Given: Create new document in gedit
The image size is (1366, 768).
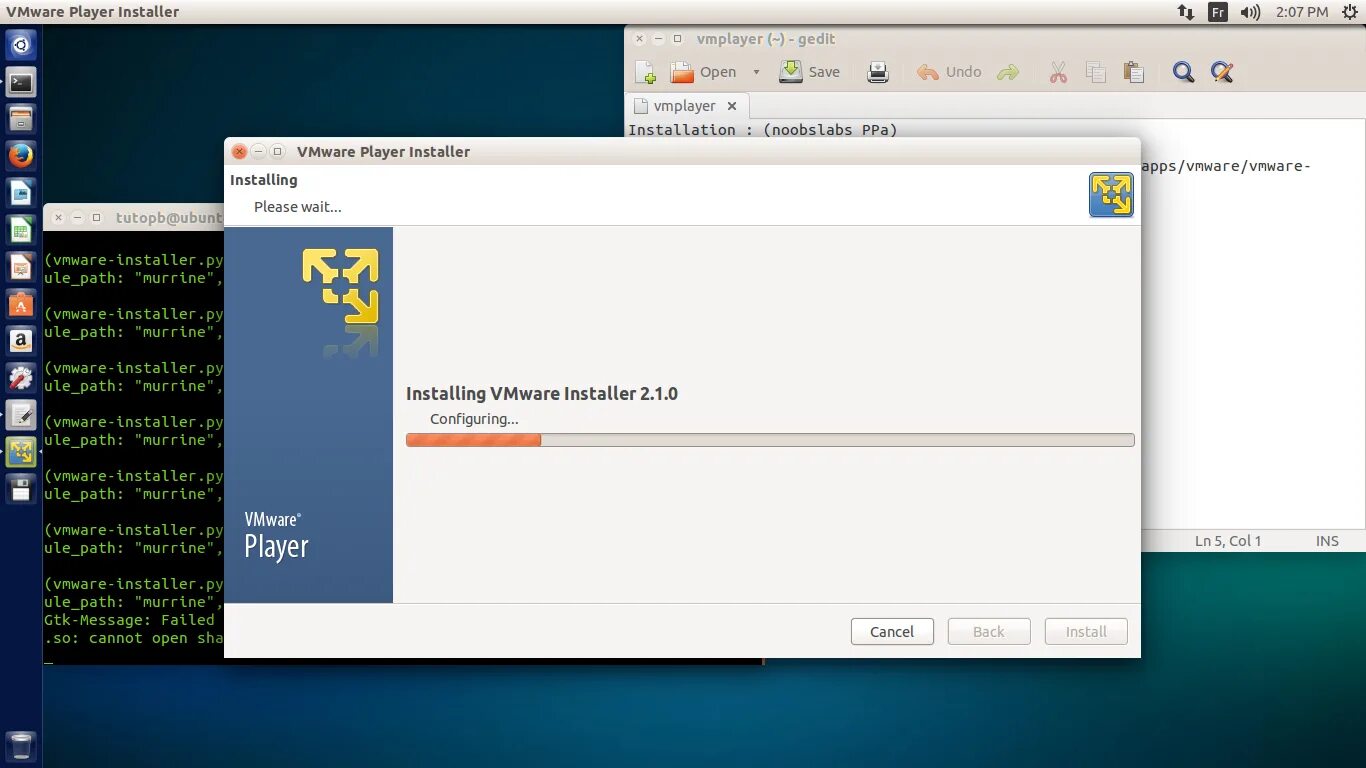Looking at the screenshot, I should [646, 72].
